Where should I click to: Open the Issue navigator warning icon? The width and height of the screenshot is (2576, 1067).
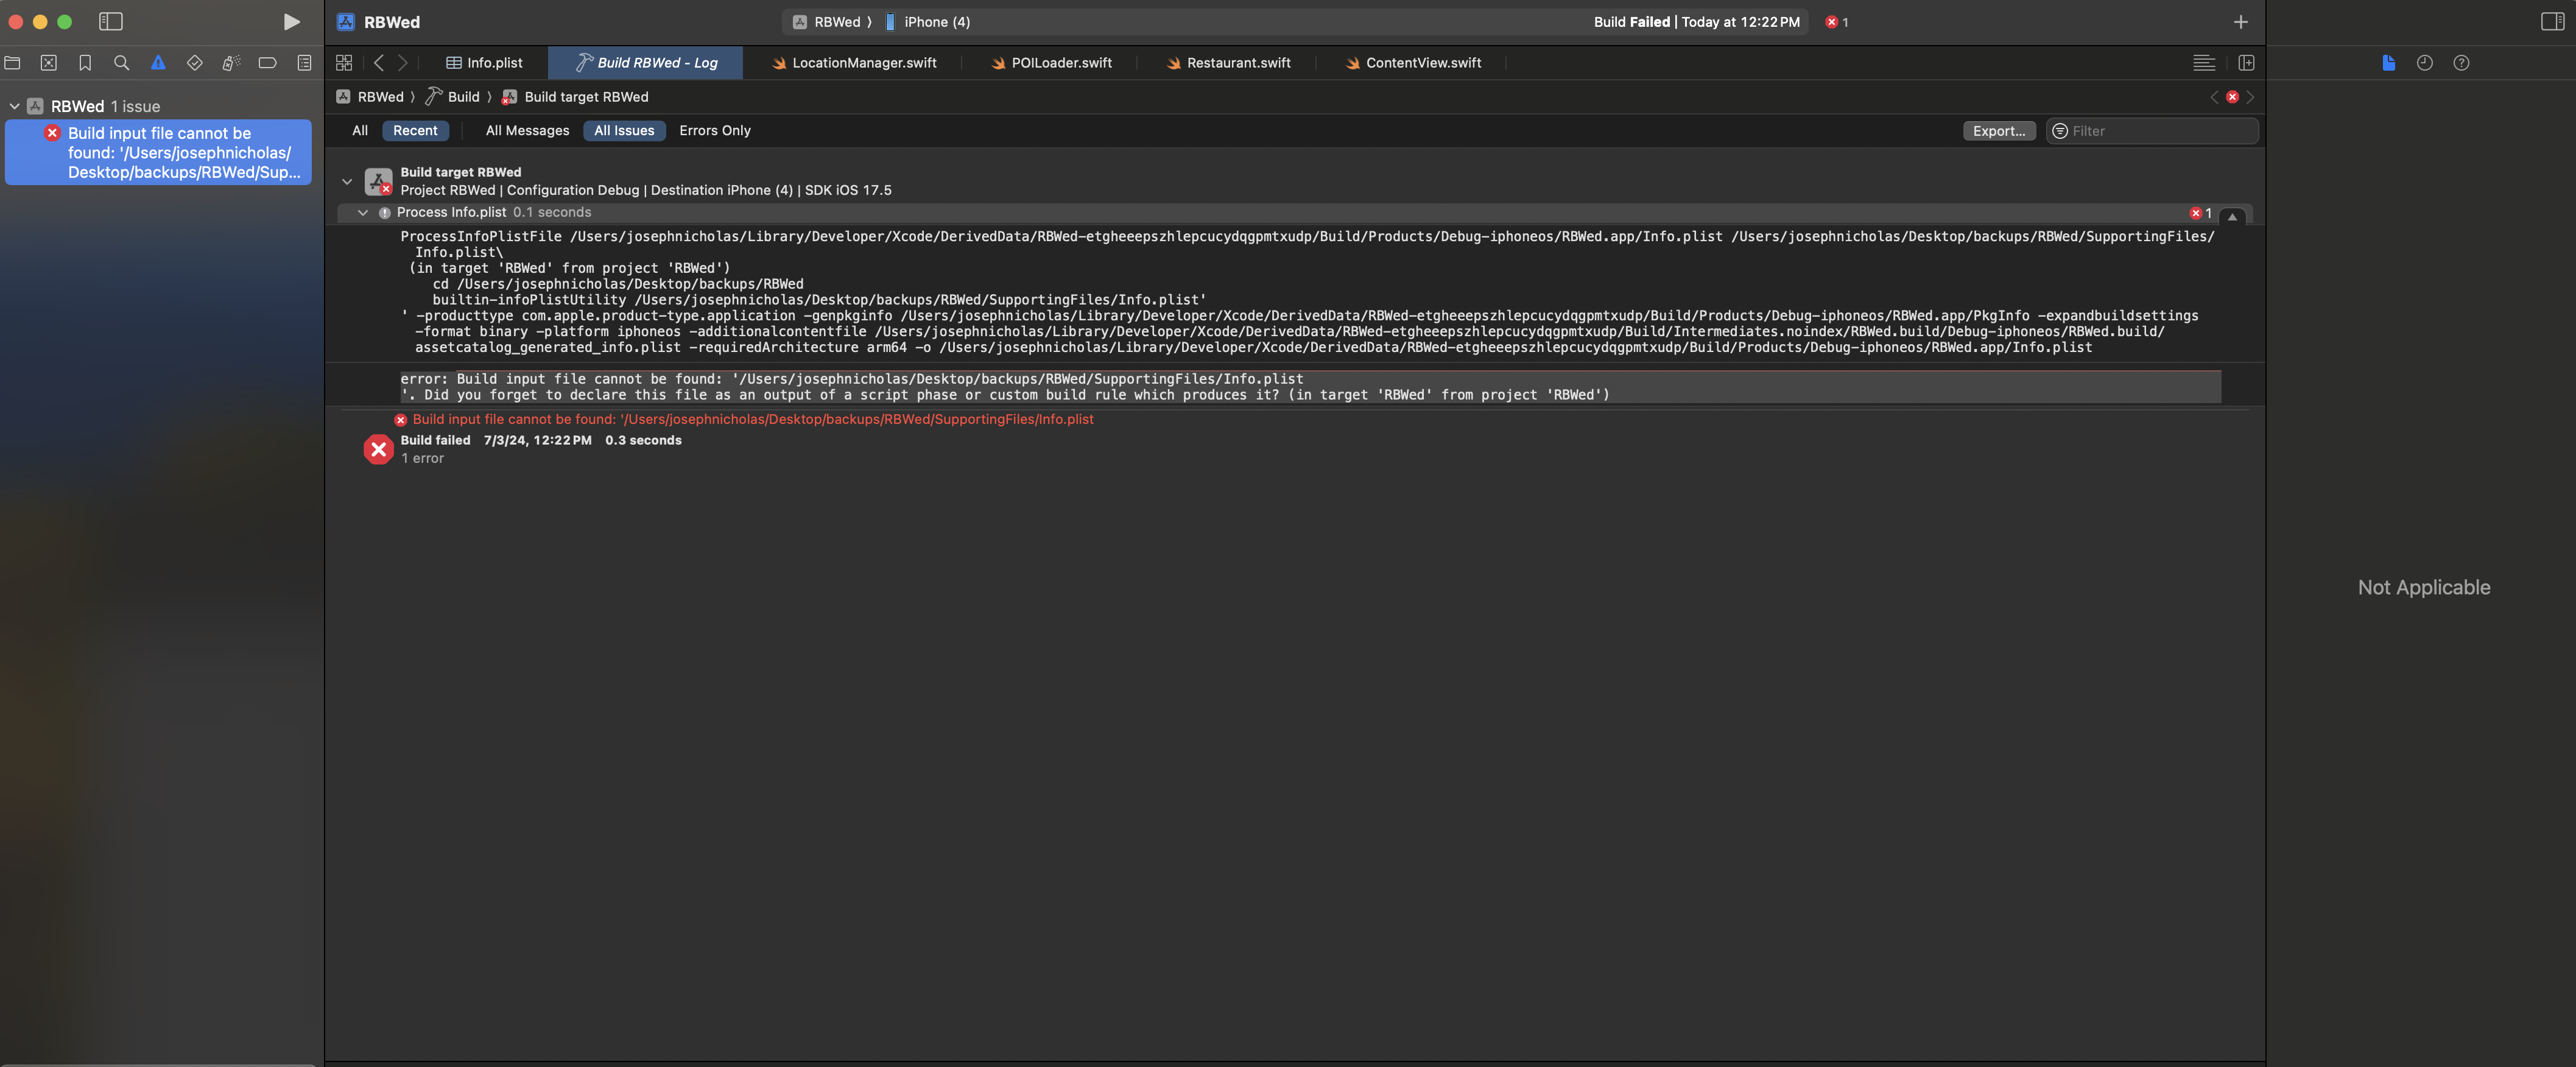tap(158, 63)
